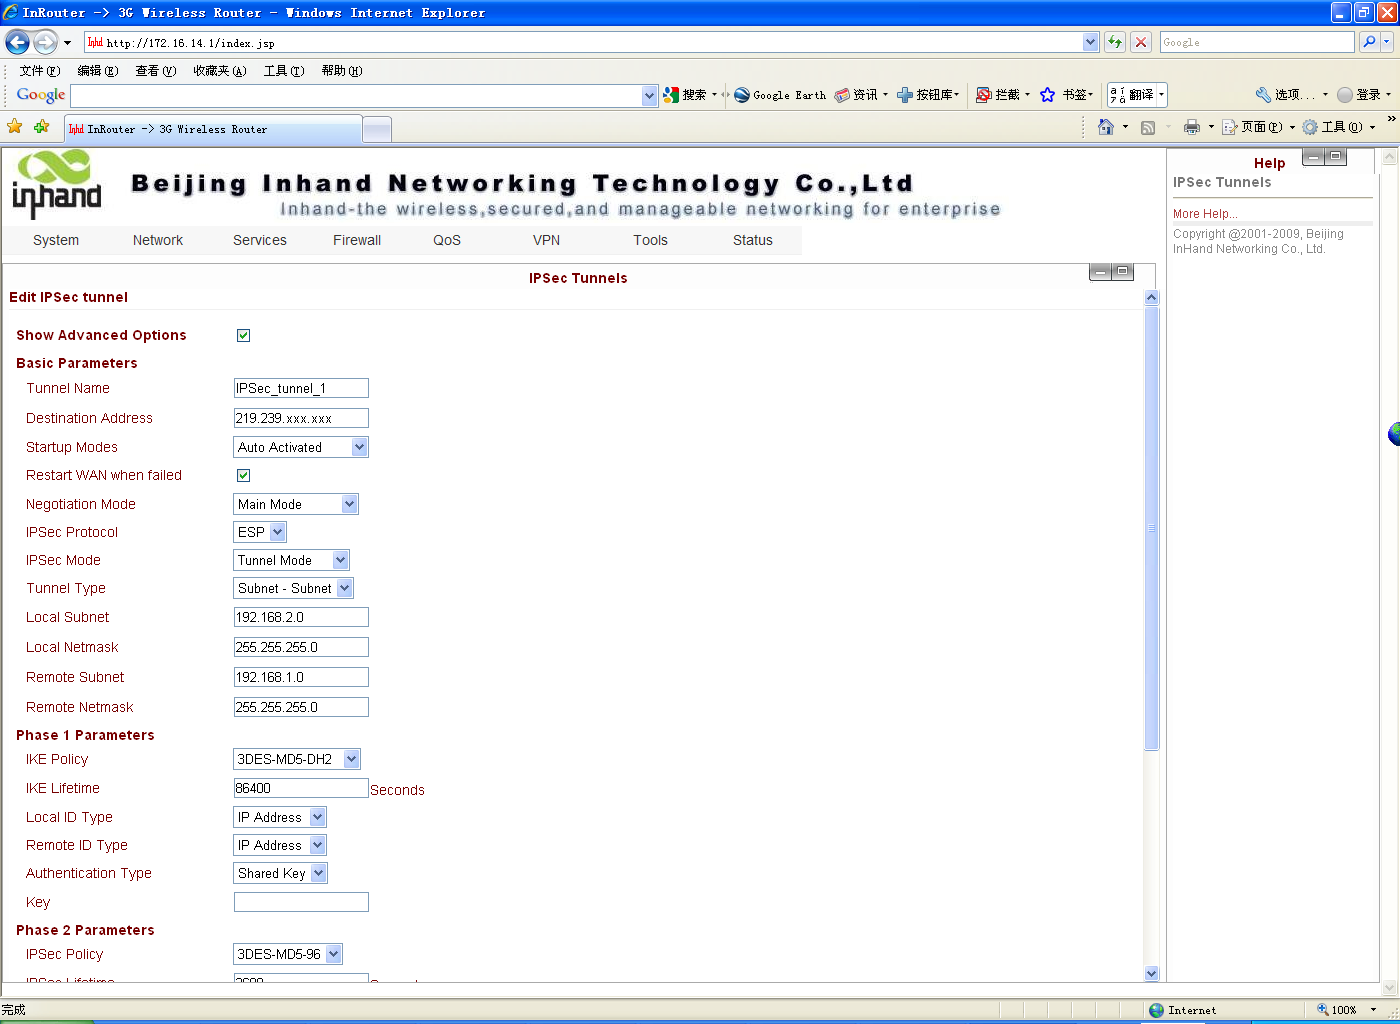Click the form's scroll down arrow
Screen dimensions: 1400x1024
pyautogui.click(x=1151, y=973)
